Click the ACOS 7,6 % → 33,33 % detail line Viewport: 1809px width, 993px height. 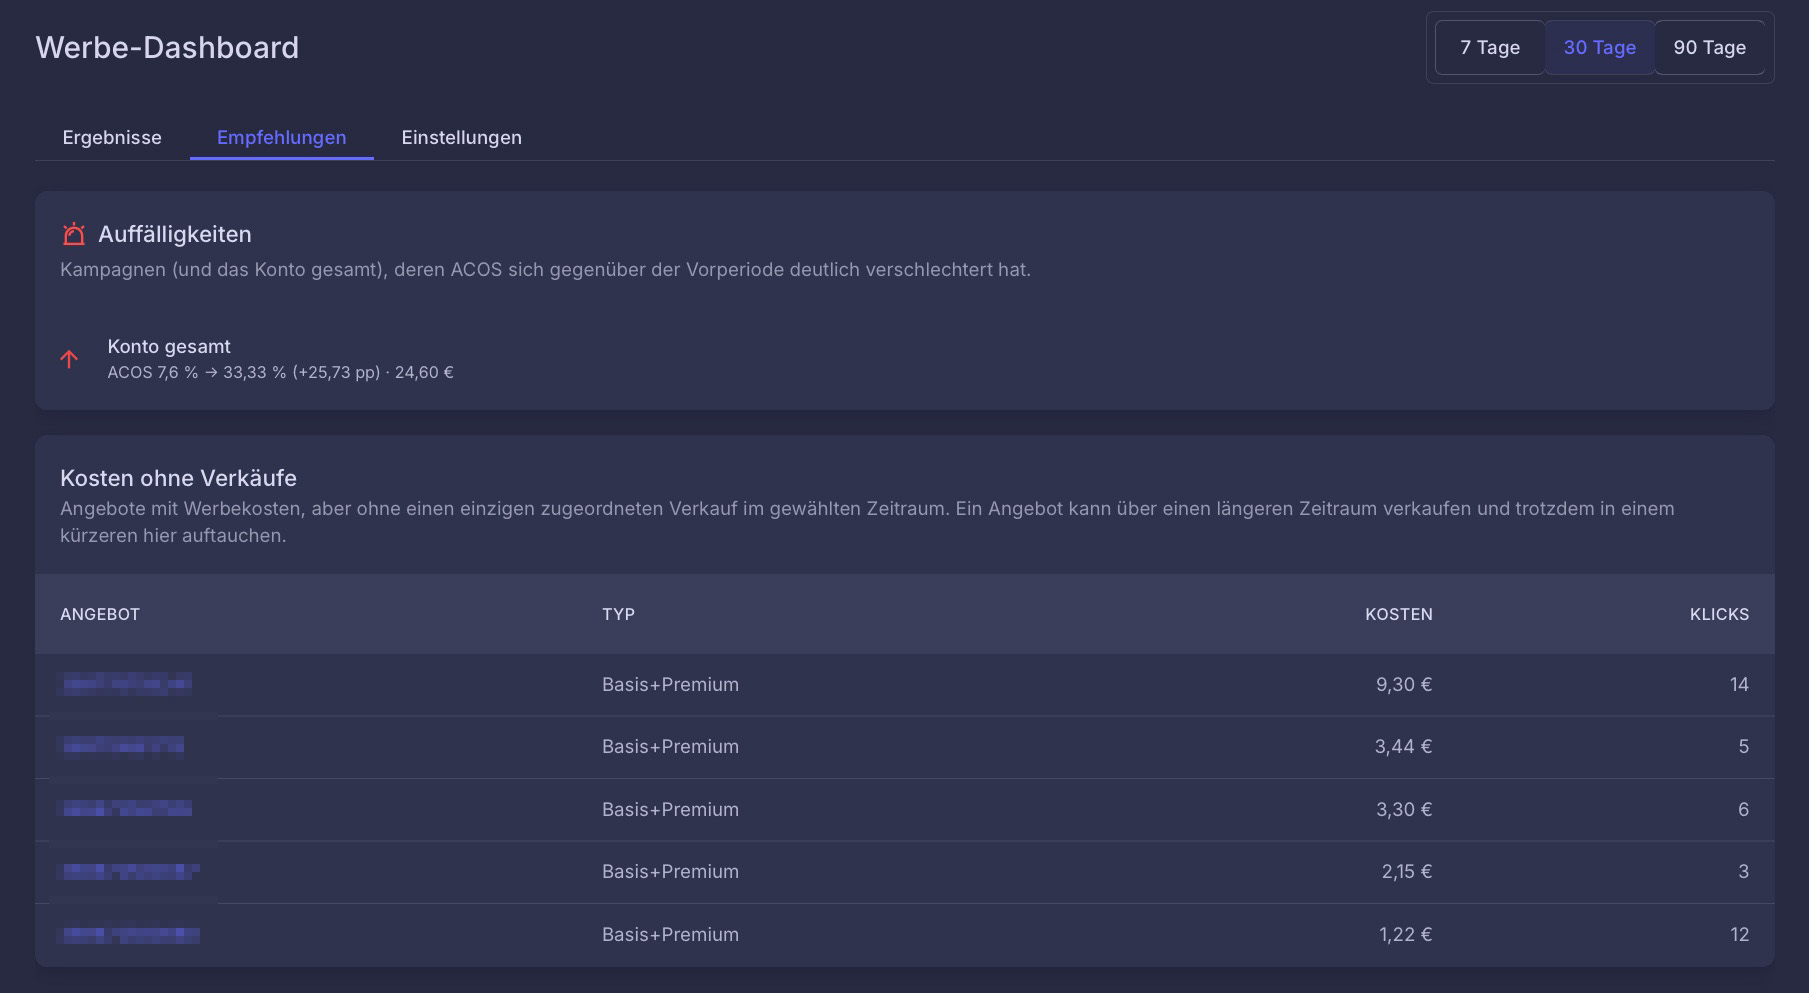281,372
